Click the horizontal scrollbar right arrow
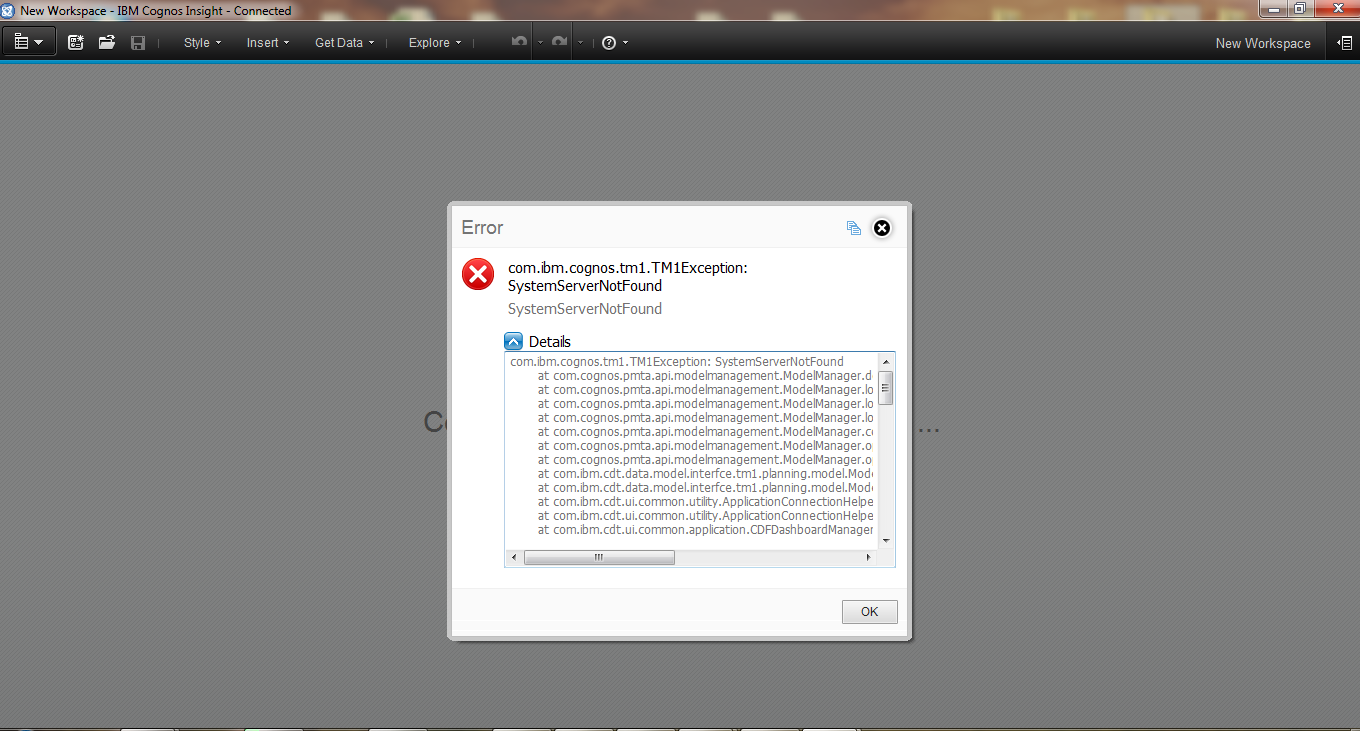1360x731 pixels. pos(868,557)
